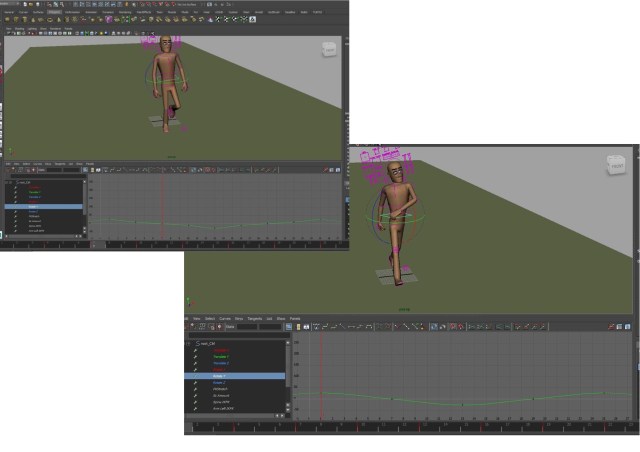Click frame 10 on the lower time slider
Viewport: 640px width, 452px height.
point(362,427)
